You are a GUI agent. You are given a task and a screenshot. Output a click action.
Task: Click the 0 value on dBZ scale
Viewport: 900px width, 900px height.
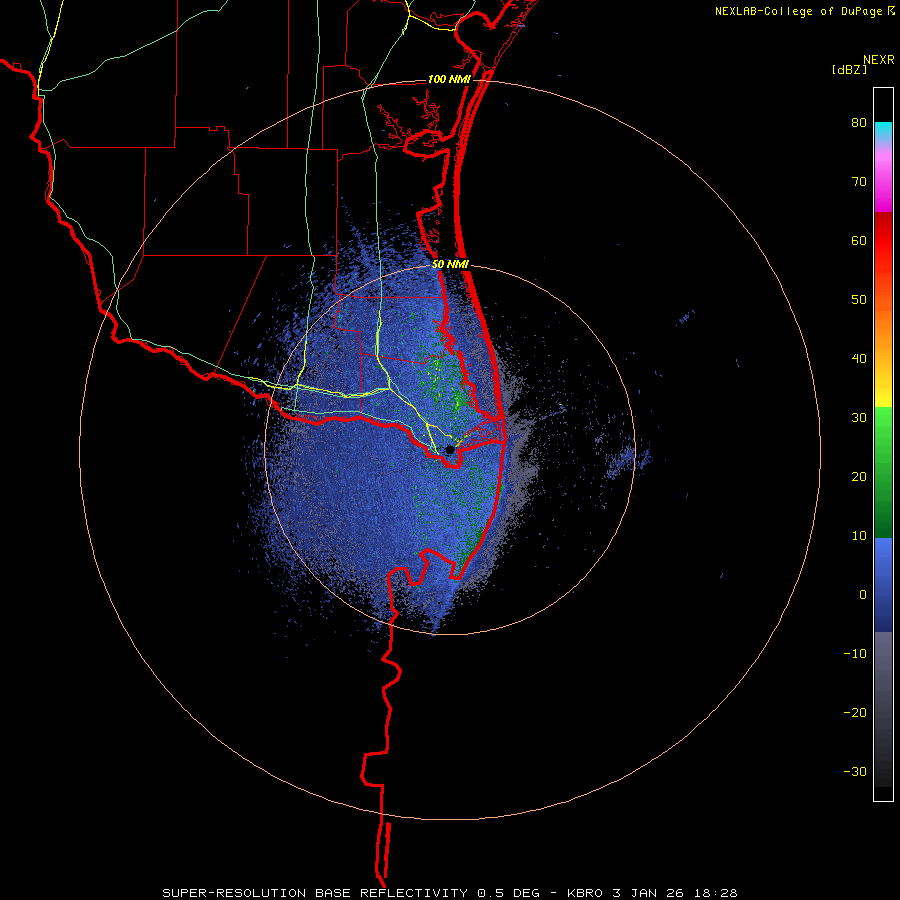tap(863, 595)
